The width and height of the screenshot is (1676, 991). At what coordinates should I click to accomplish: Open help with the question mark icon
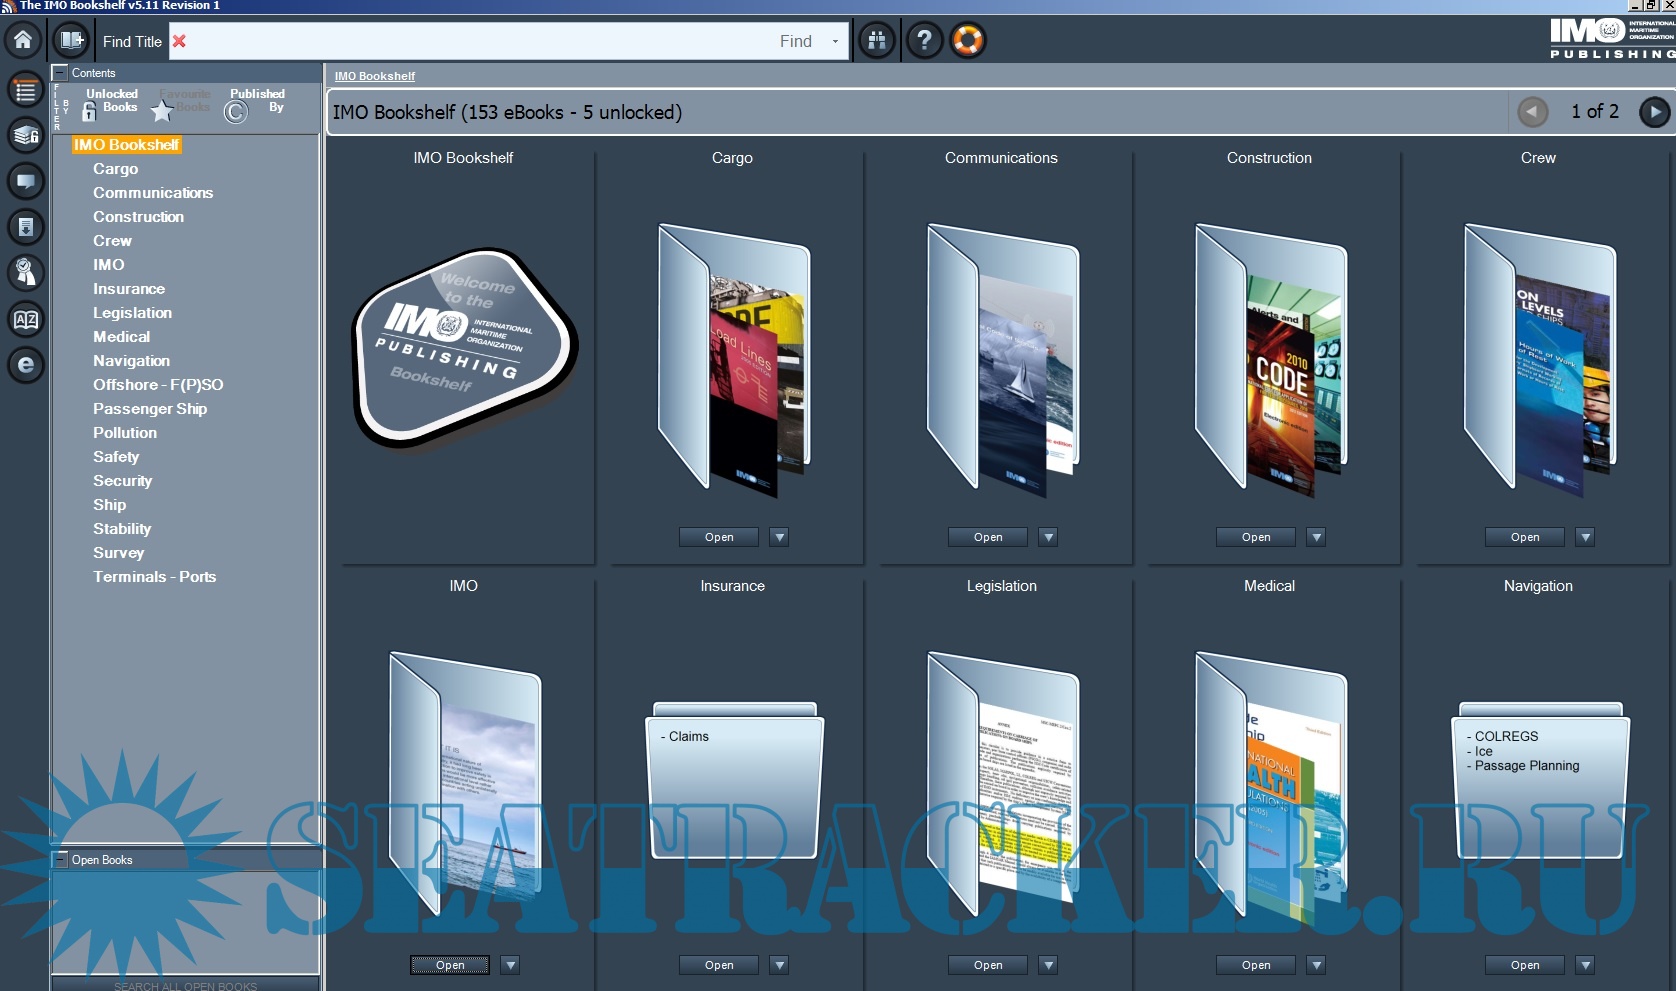click(x=924, y=40)
